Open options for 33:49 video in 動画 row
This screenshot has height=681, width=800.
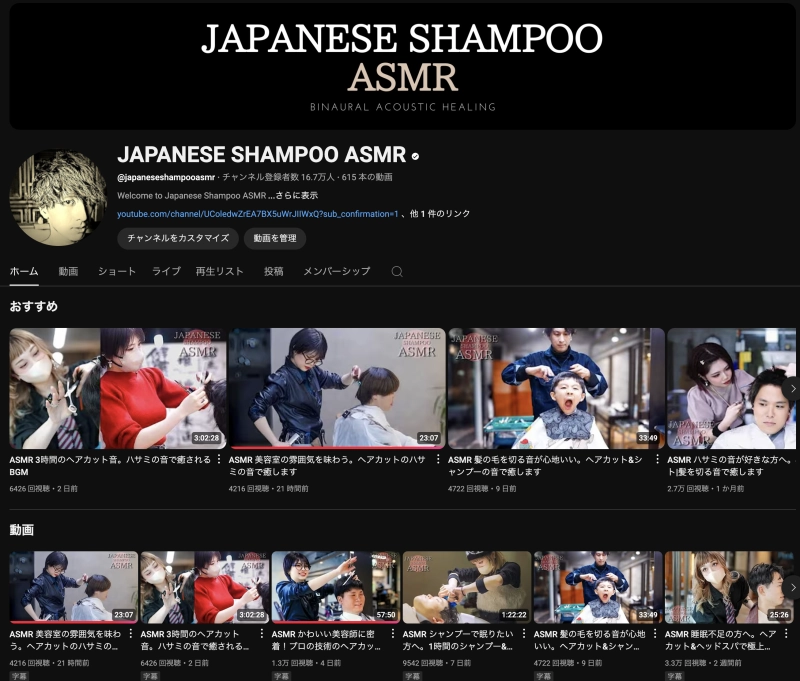pyautogui.click(x=655, y=634)
